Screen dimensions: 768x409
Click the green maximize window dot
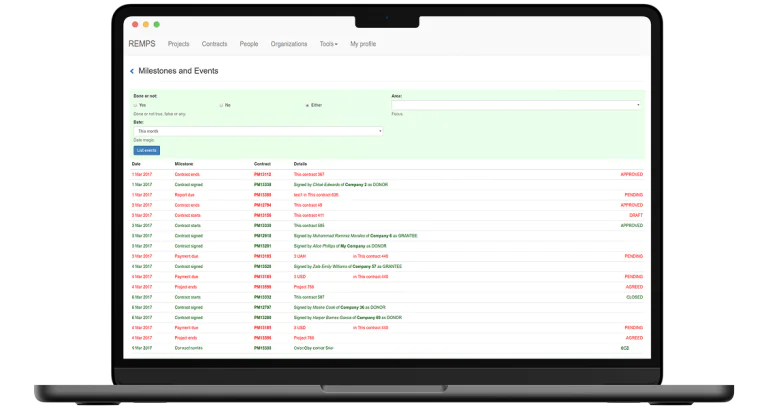[157, 24]
